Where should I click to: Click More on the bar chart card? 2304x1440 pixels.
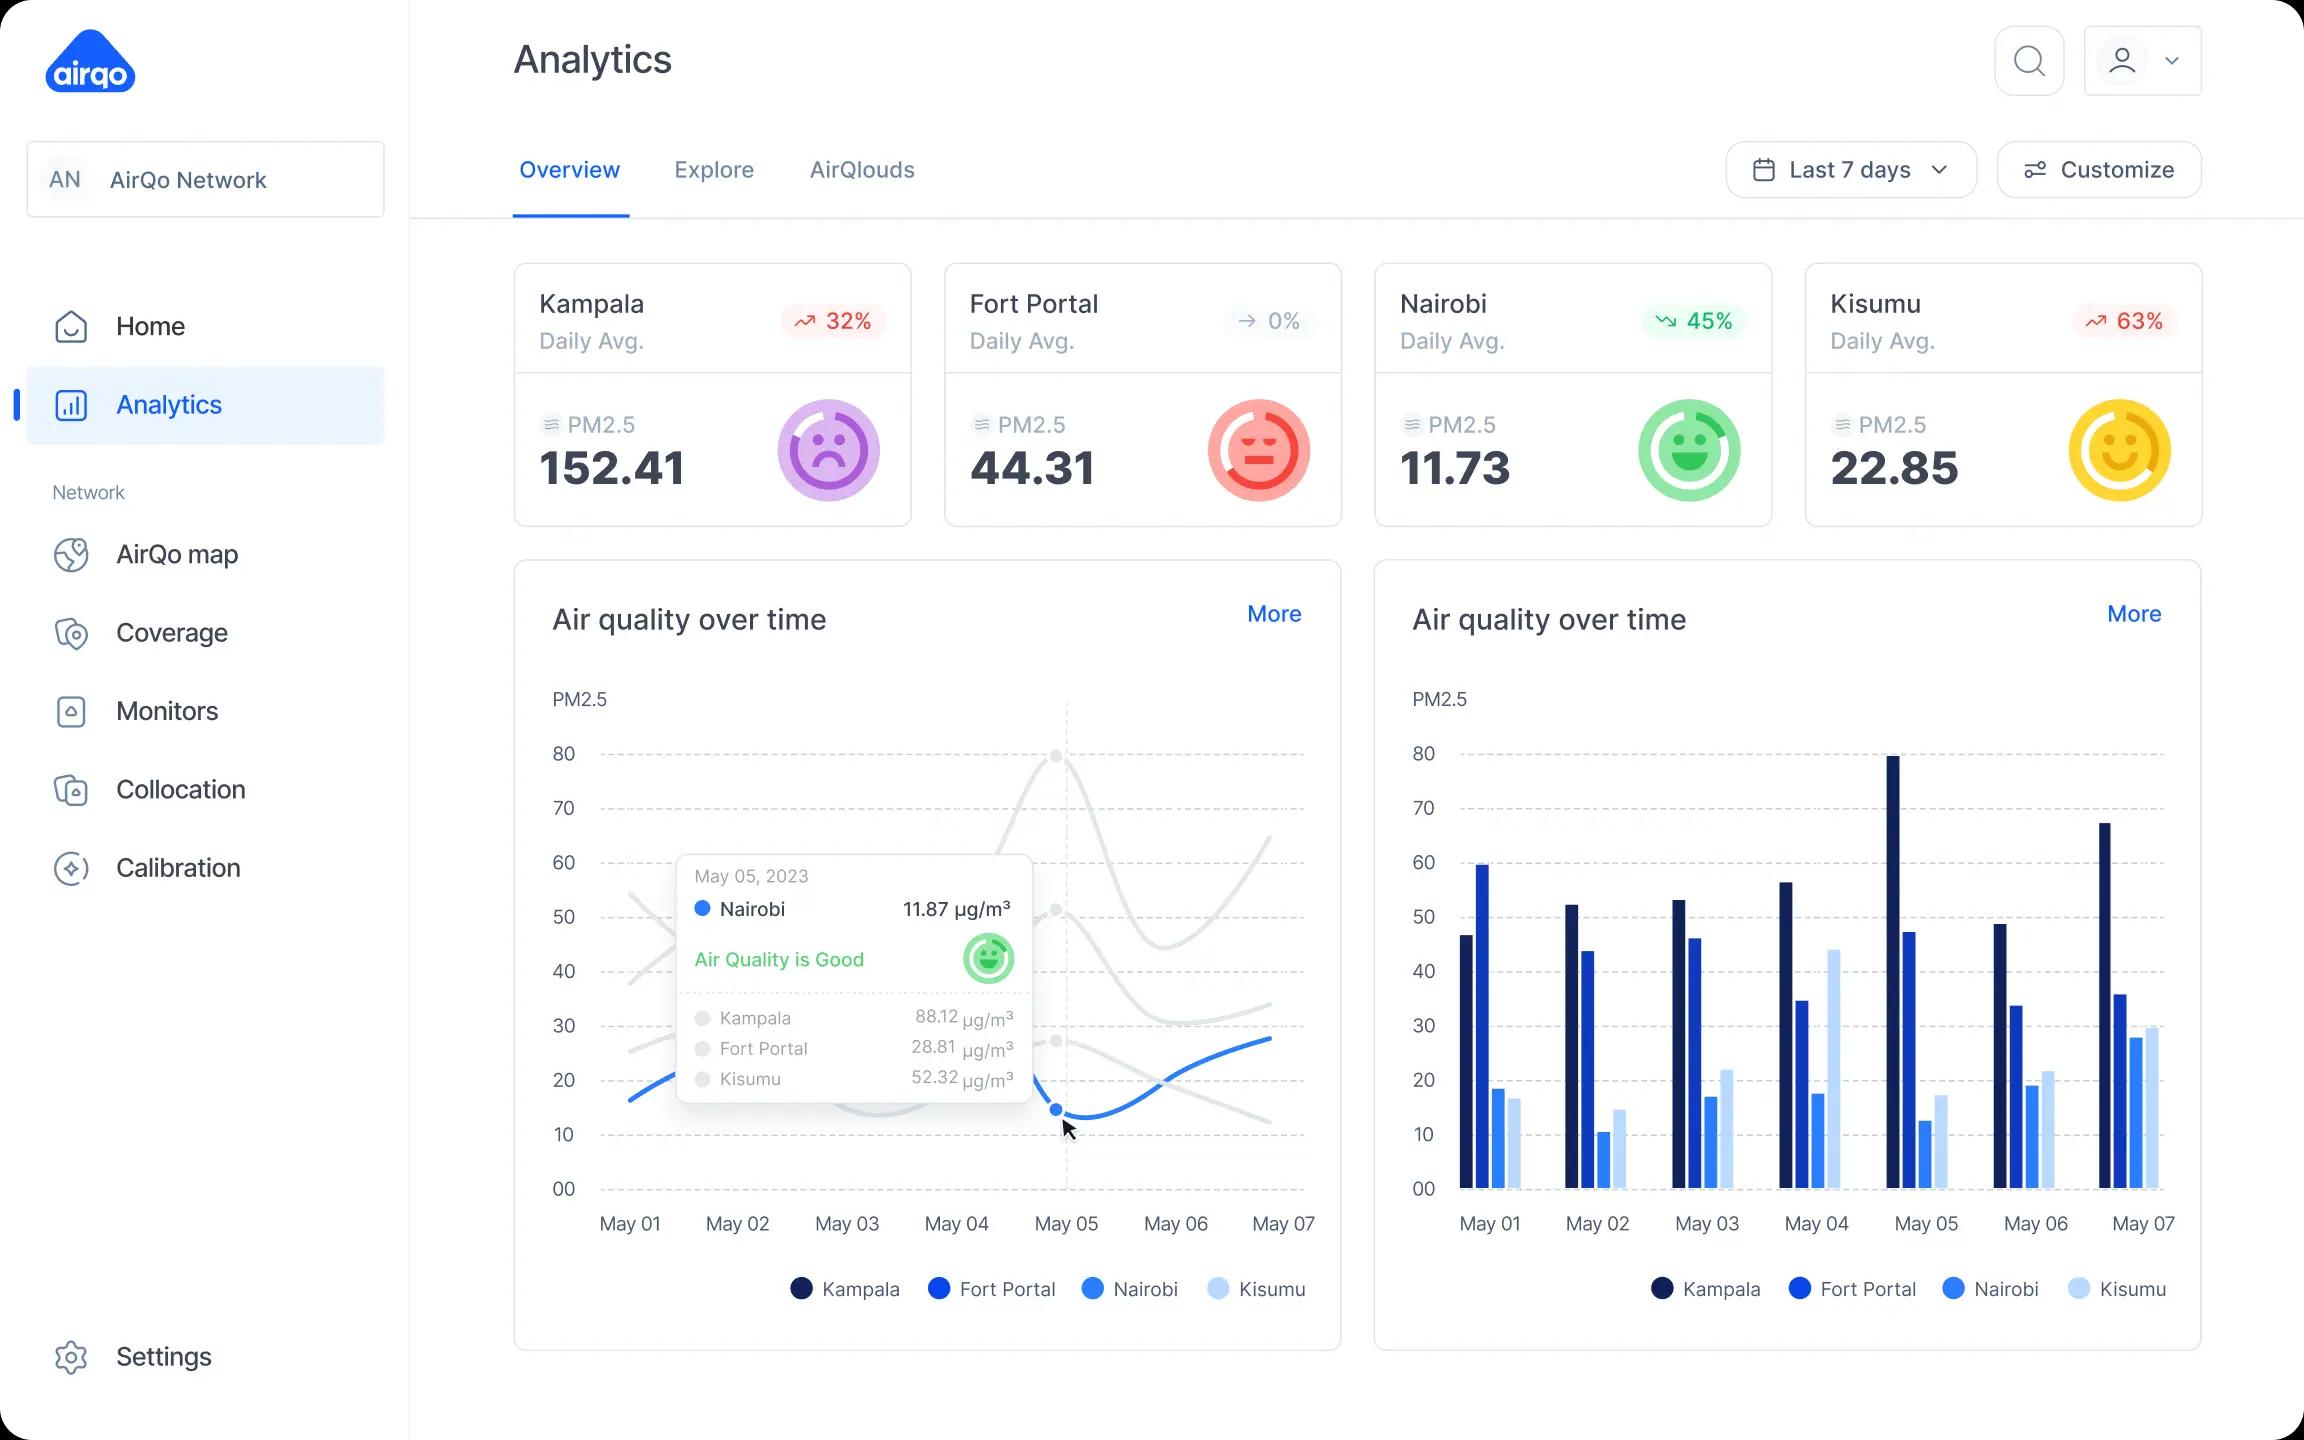[2133, 614]
